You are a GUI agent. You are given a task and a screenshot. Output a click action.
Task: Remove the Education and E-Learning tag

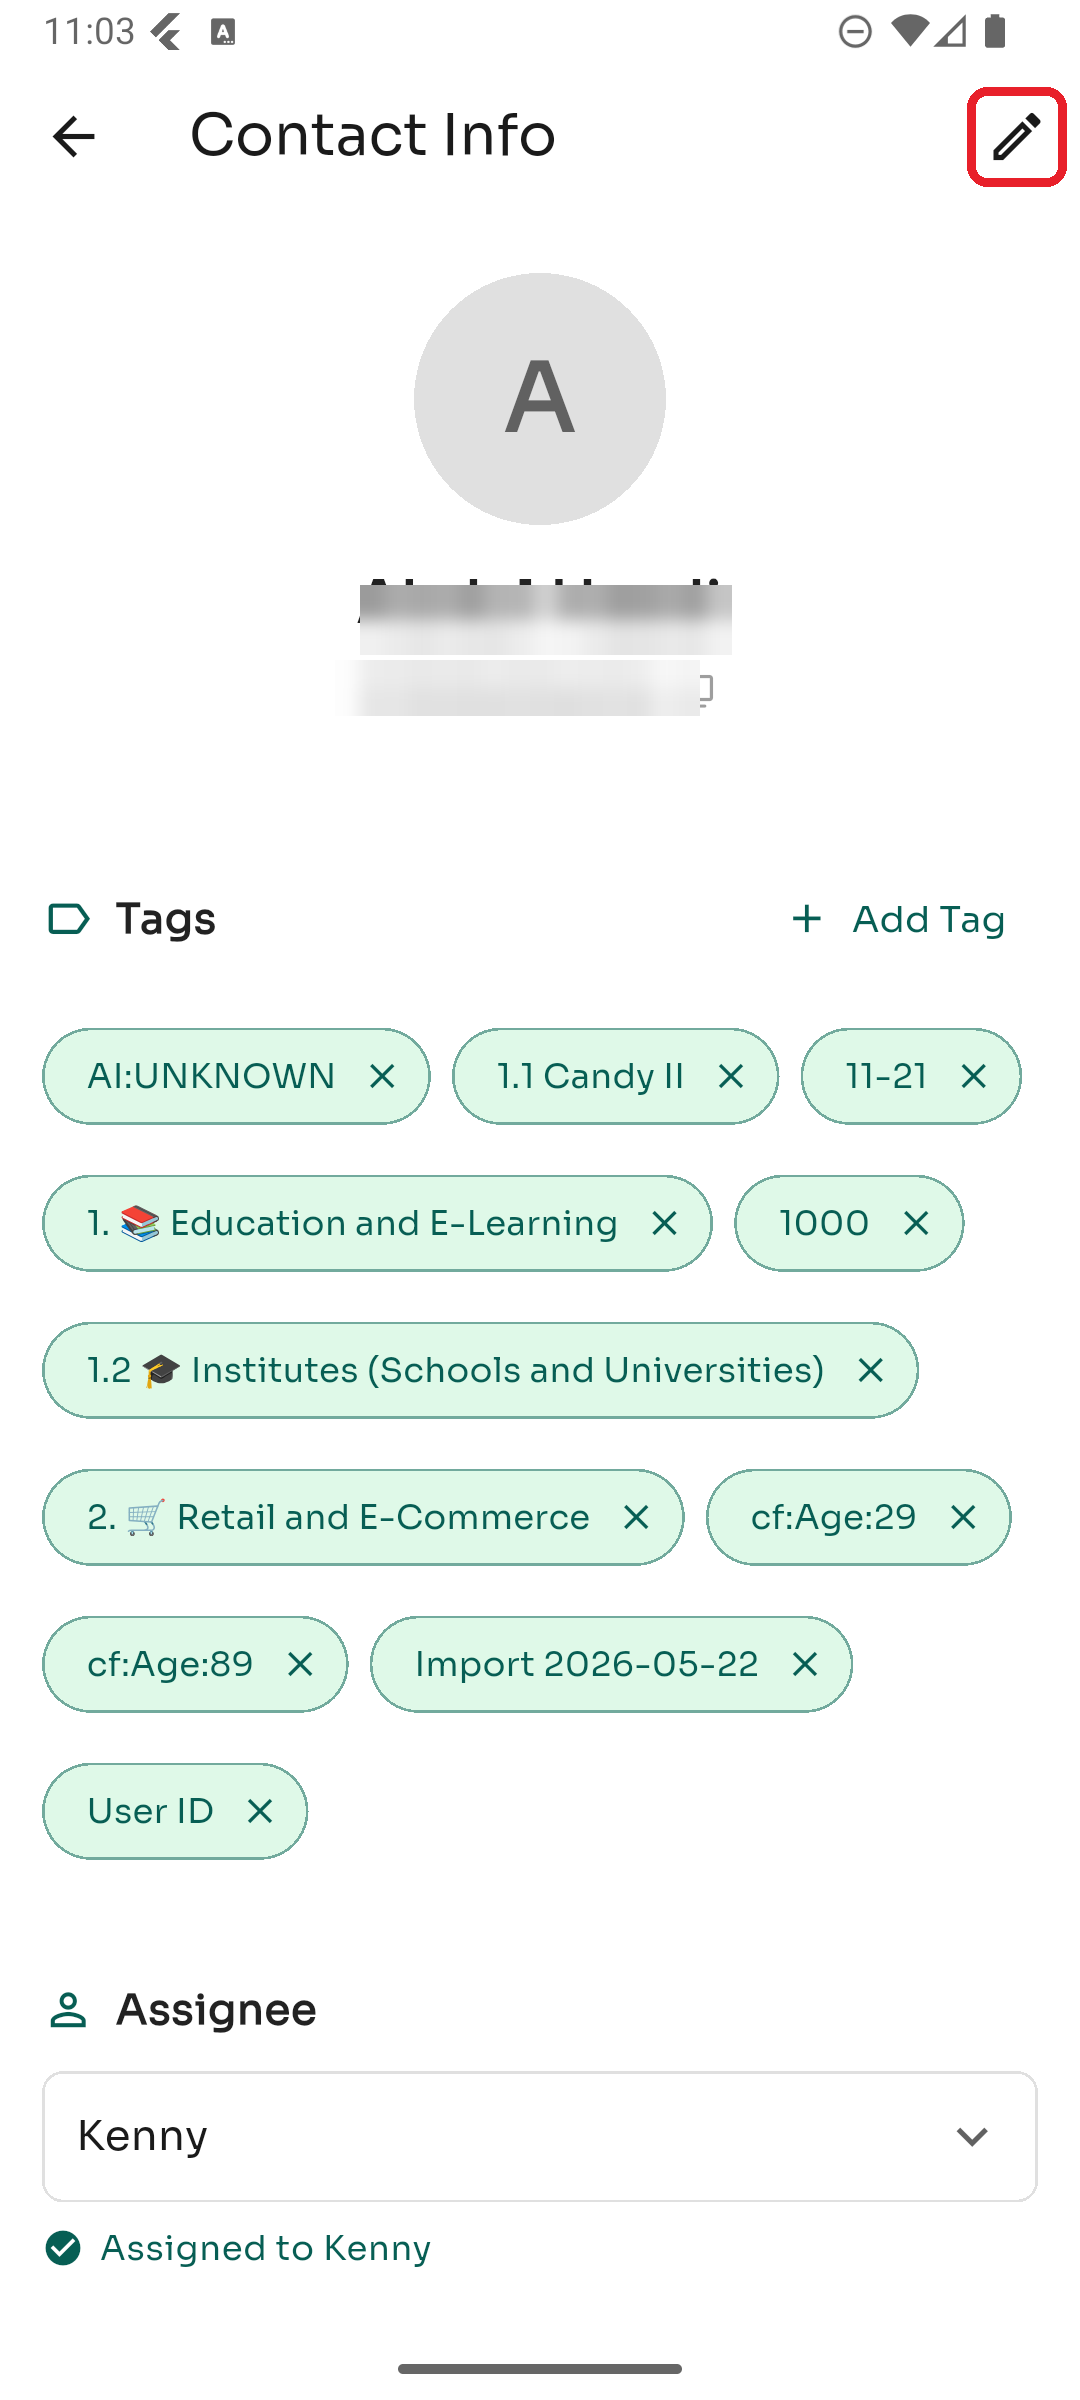pyautogui.click(x=664, y=1223)
